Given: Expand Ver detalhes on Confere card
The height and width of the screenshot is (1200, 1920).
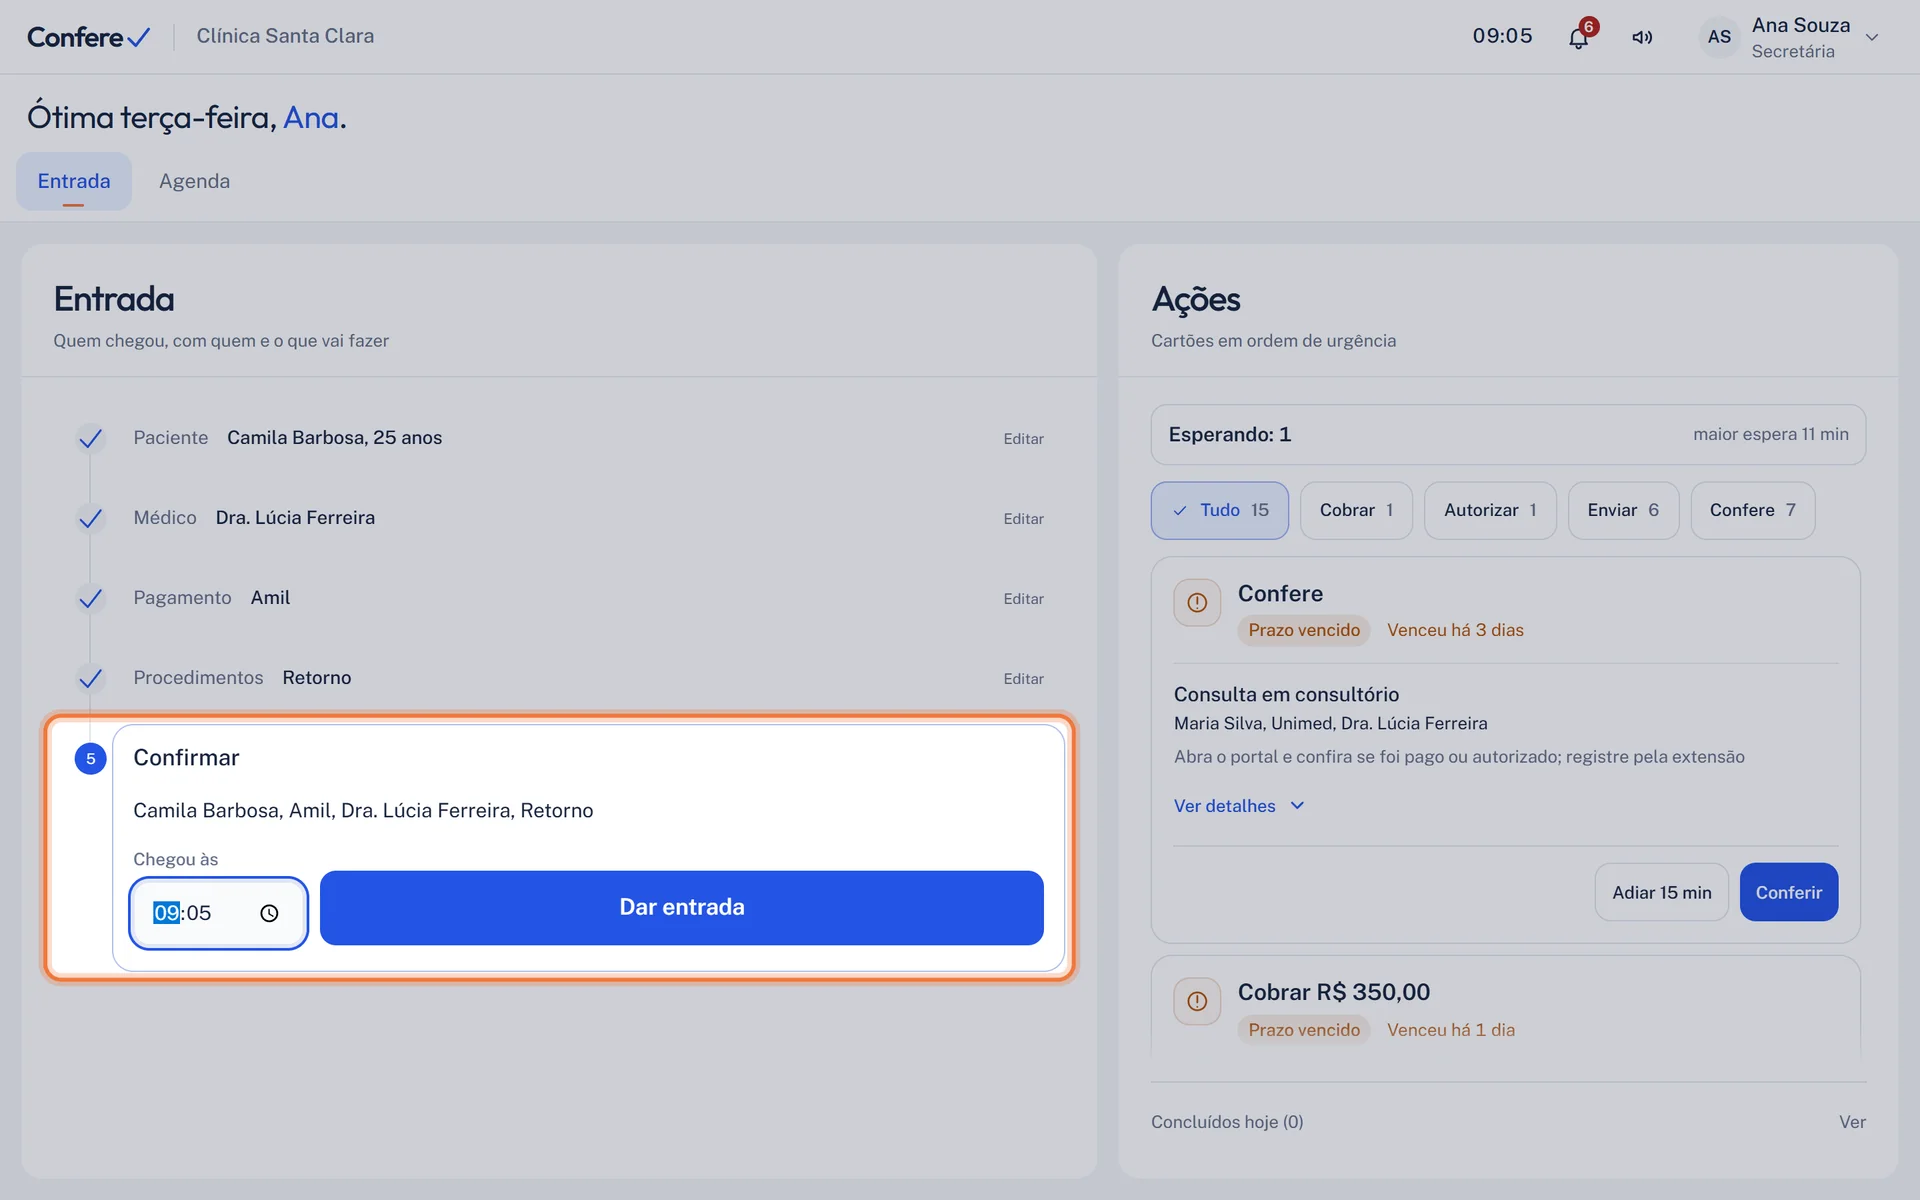Looking at the screenshot, I should pyautogui.click(x=1239, y=806).
